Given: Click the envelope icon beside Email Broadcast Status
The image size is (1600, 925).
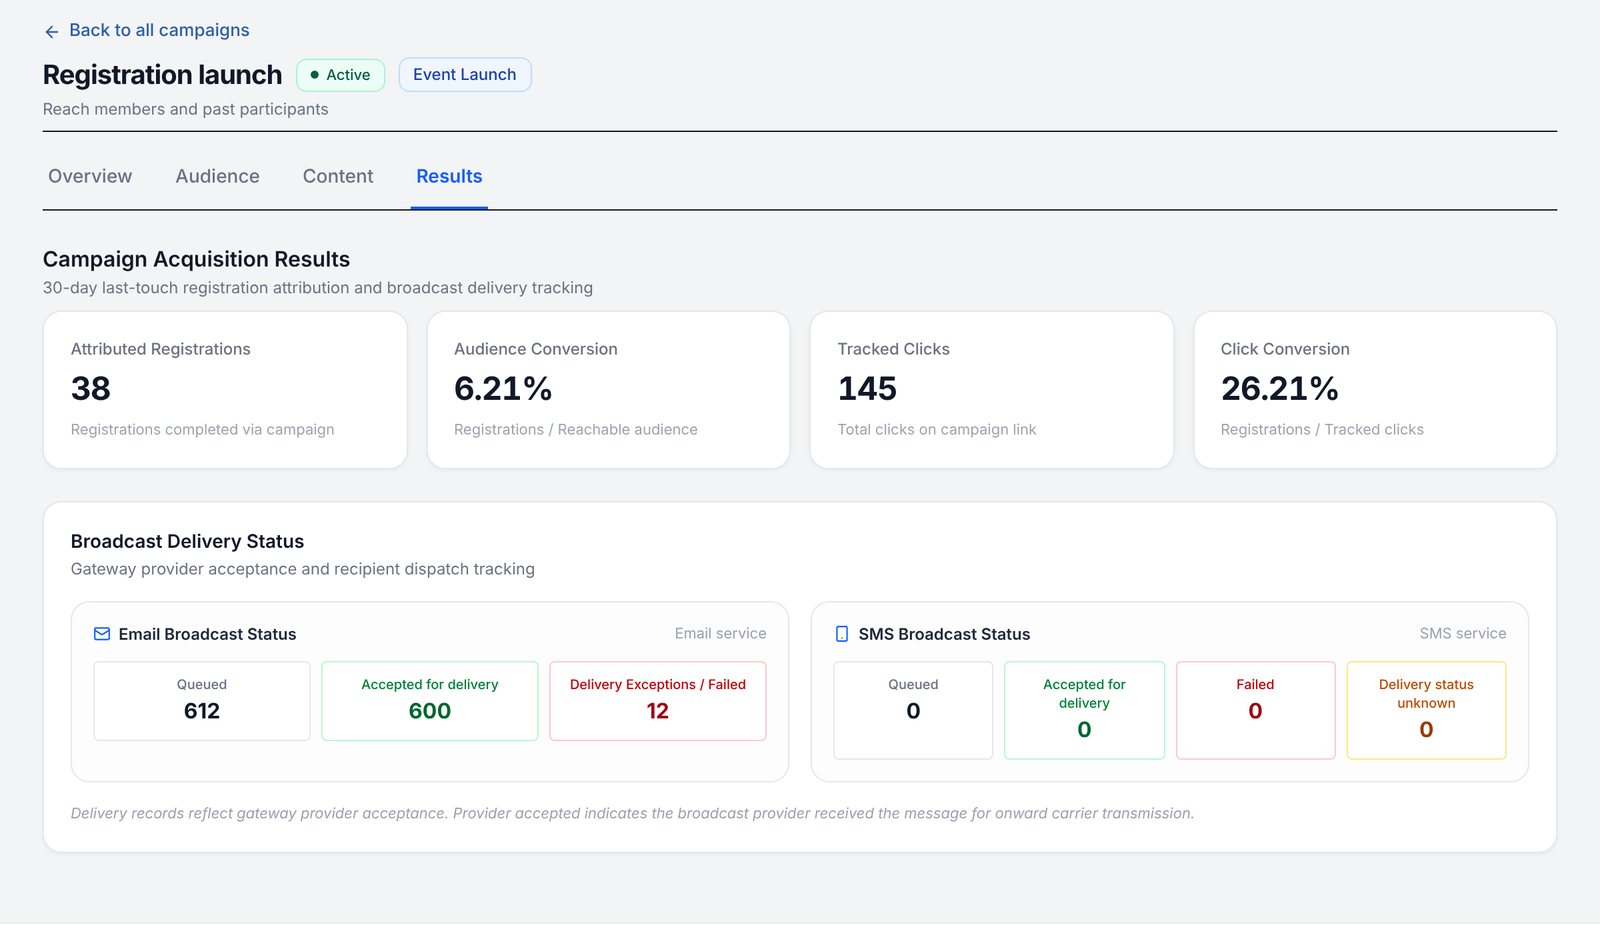Looking at the screenshot, I should click(102, 634).
